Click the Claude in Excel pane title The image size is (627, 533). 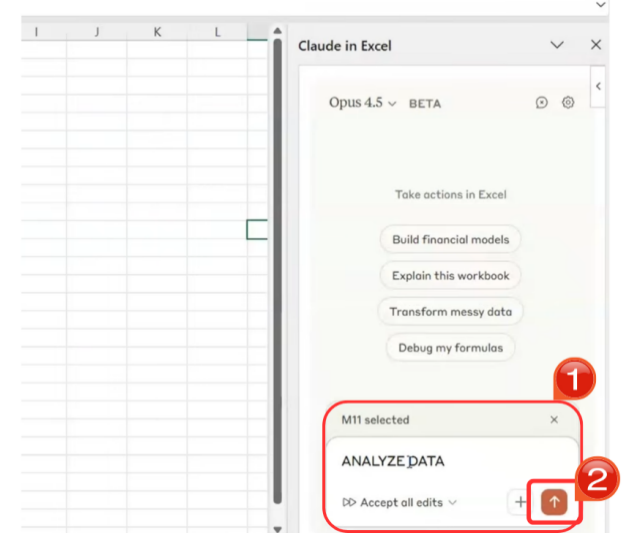[345, 46]
